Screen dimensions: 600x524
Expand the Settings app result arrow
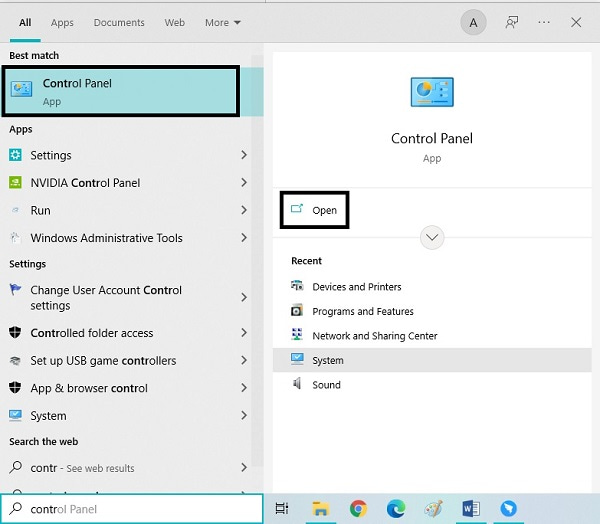244,155
